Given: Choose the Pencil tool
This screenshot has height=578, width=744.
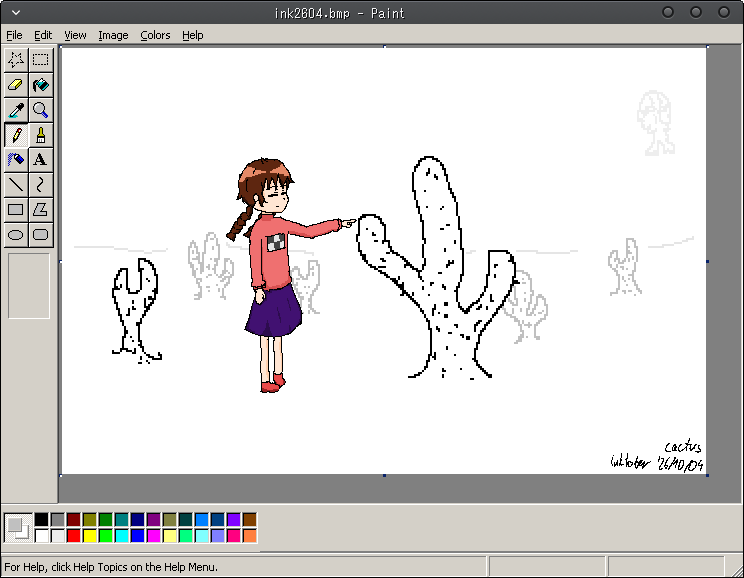Looking at the screenshot, I should coord(16,135).
